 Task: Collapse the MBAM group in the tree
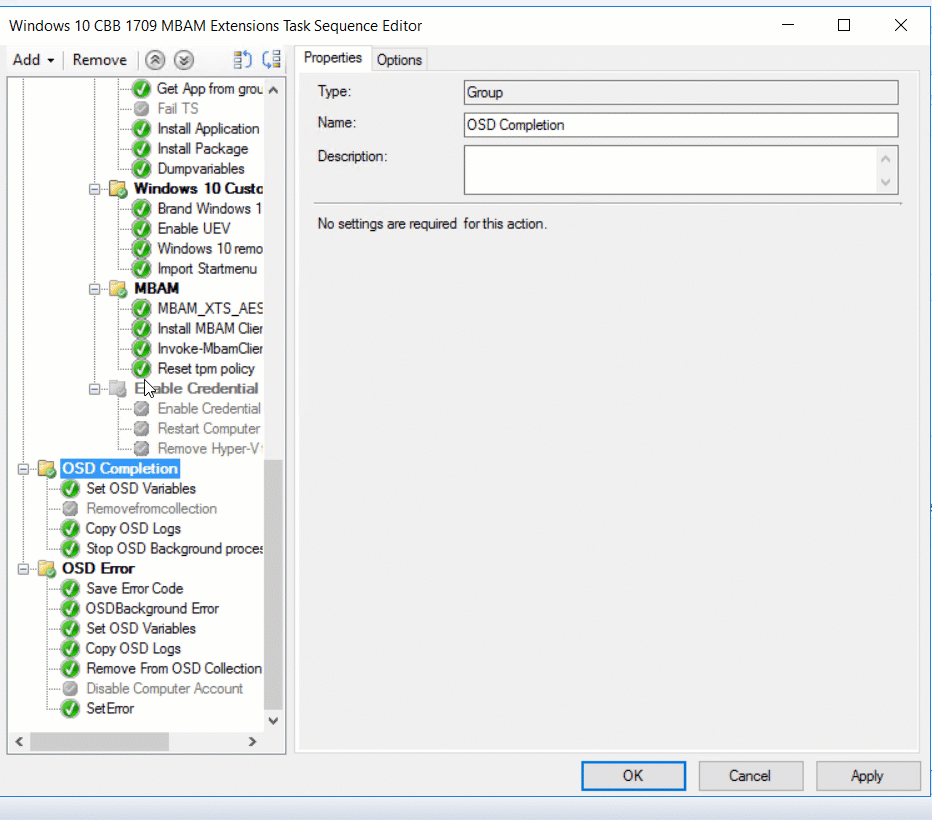click(x=93, y=288)
